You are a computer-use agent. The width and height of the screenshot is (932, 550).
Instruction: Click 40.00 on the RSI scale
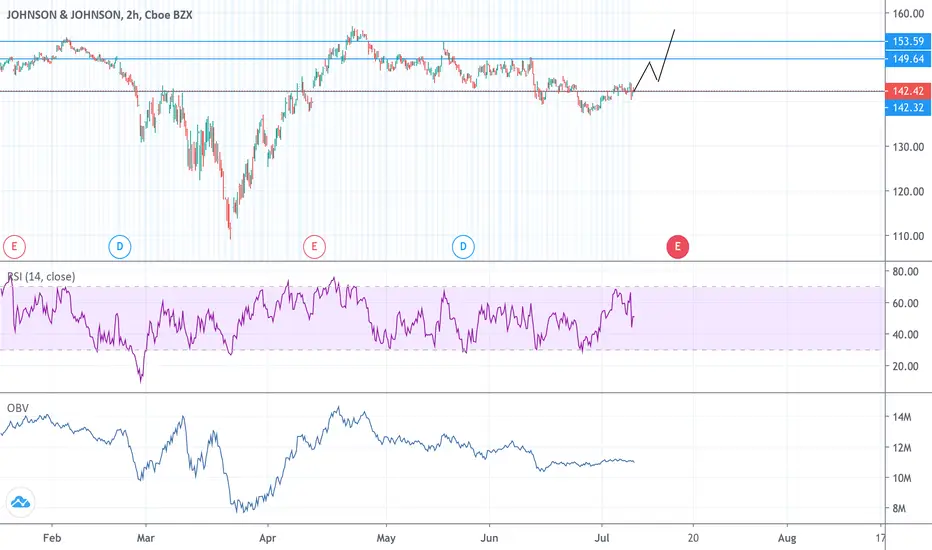(x=905, y=335)
